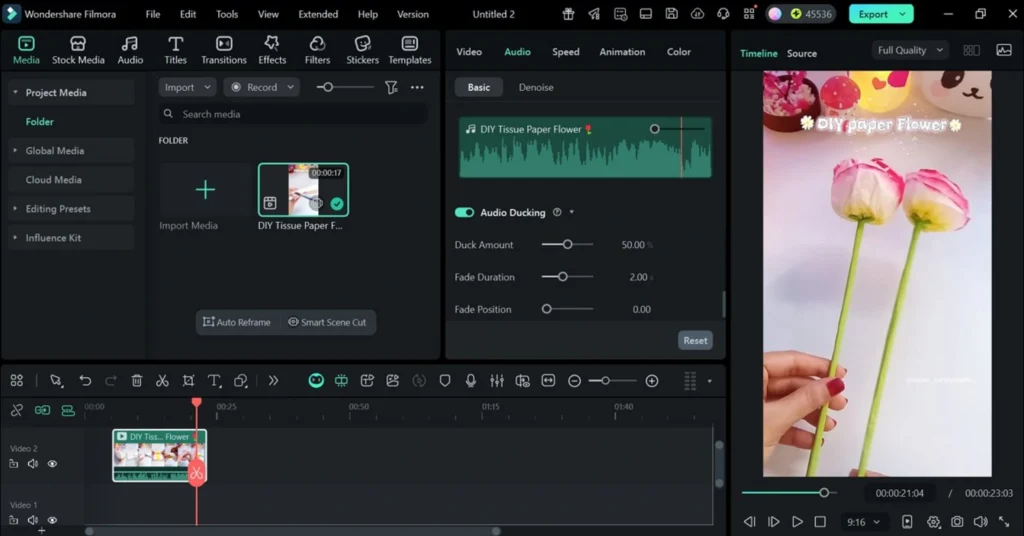Expand the Global Media tree item
This screenshot has width=1024, height=536.
point(15,151)
